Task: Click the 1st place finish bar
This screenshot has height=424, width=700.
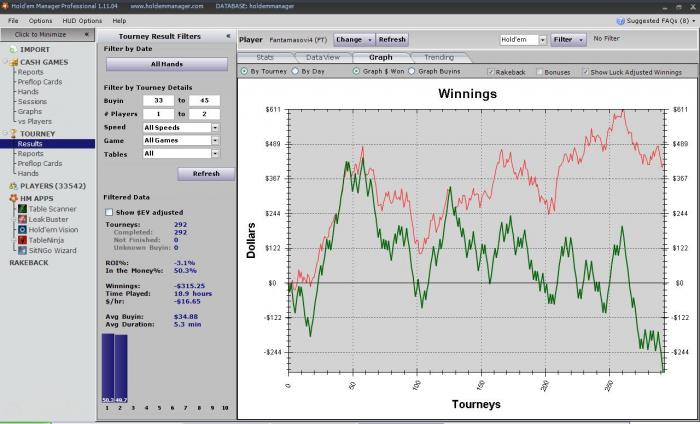Action: pyautogui.click(x=108, y=368)
